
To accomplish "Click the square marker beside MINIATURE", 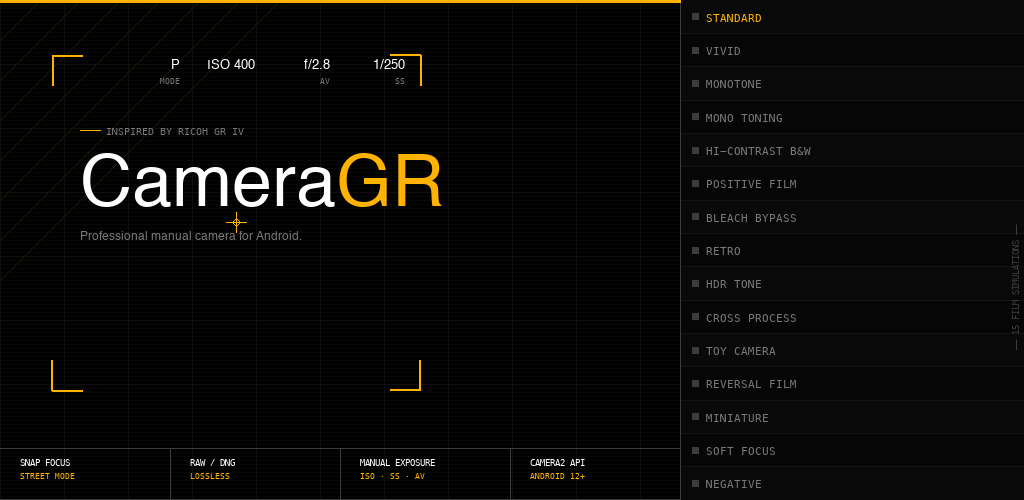I will click(696, 416).
